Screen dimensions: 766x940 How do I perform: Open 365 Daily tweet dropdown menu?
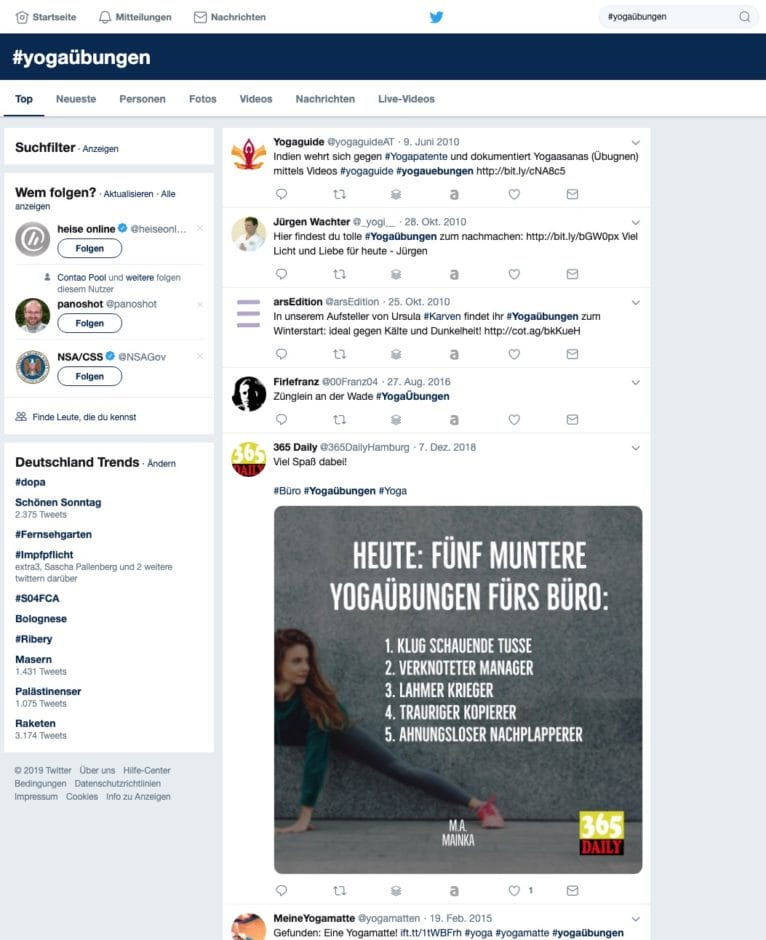click(x=635, y=448)
